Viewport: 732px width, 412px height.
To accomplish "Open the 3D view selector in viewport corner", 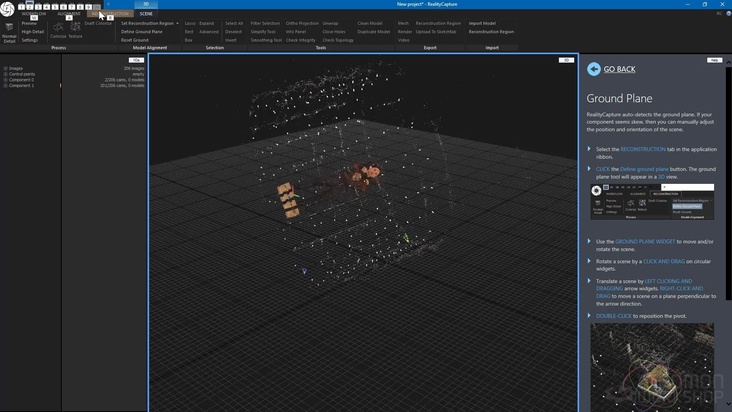I will pyautogui.click(x=566, y=60).
